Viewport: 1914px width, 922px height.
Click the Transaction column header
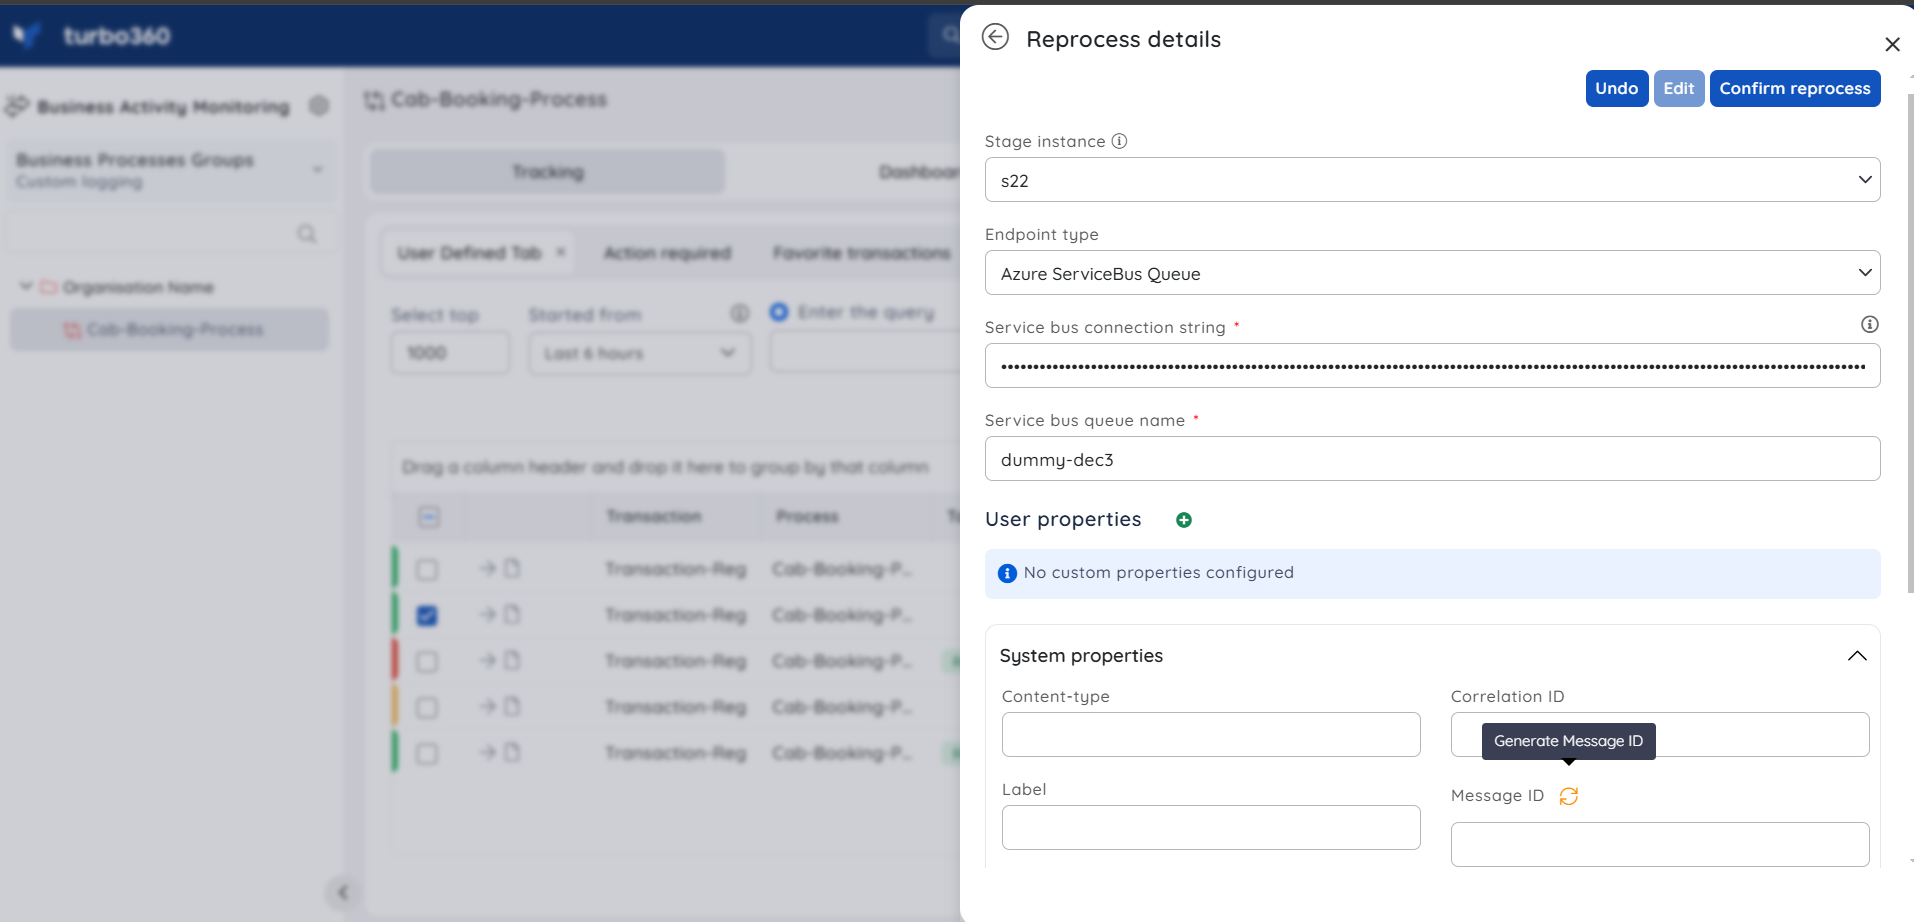654,516
